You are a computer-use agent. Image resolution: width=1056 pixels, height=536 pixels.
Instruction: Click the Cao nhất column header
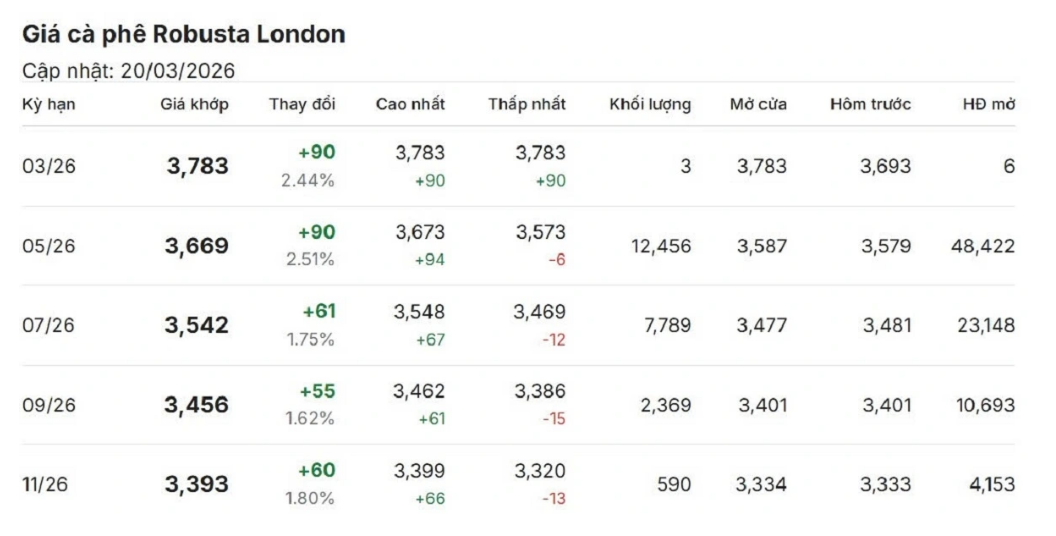tap(410, 104)
